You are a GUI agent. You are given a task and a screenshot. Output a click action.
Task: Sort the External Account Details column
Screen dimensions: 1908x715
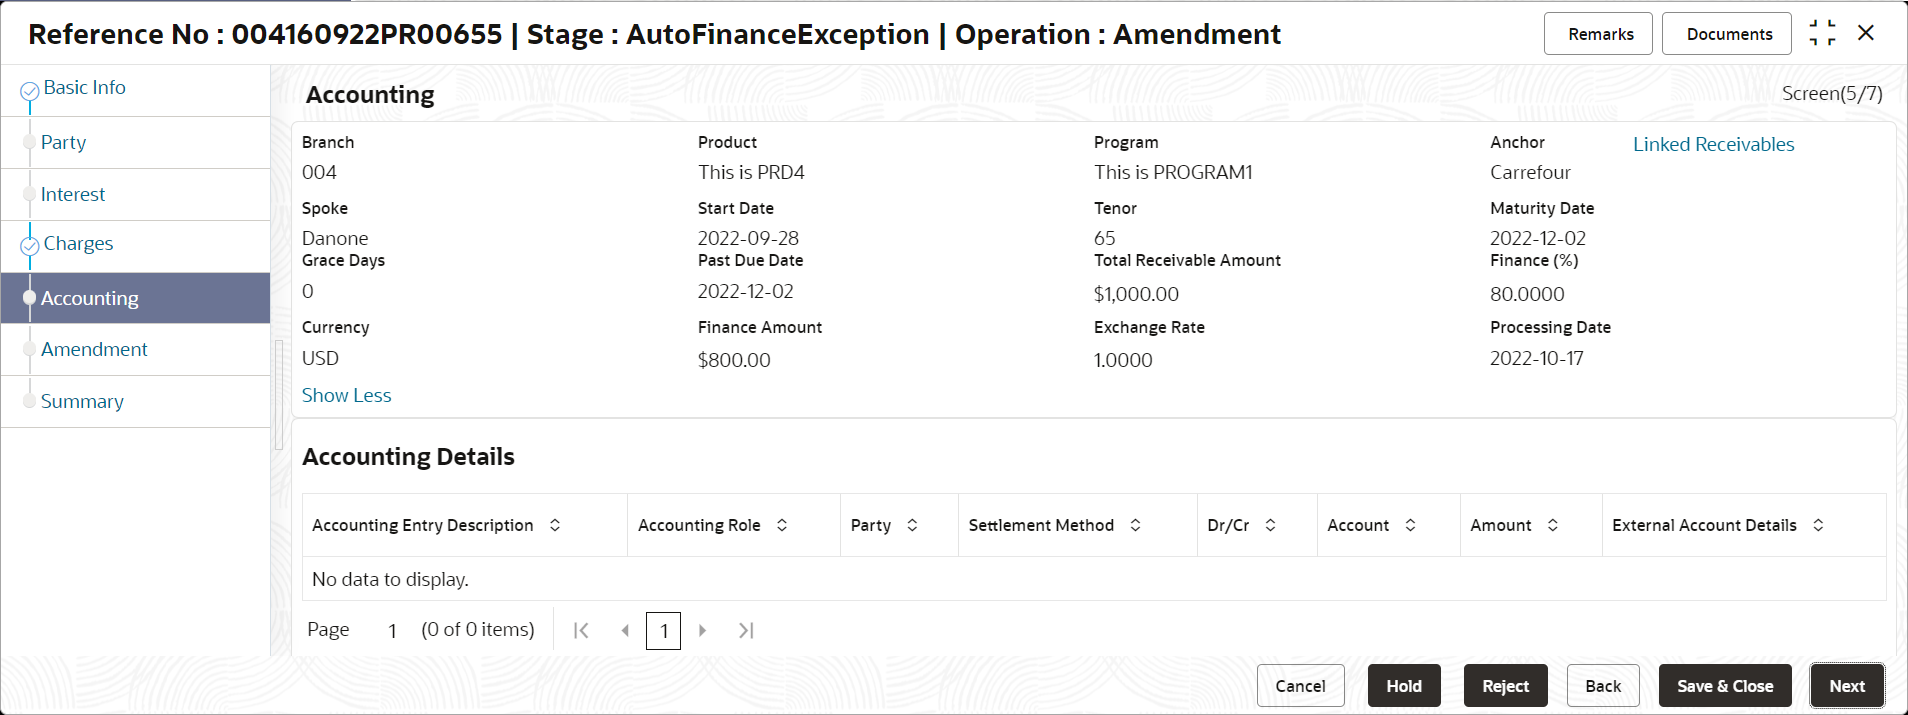coord(1818,525)
